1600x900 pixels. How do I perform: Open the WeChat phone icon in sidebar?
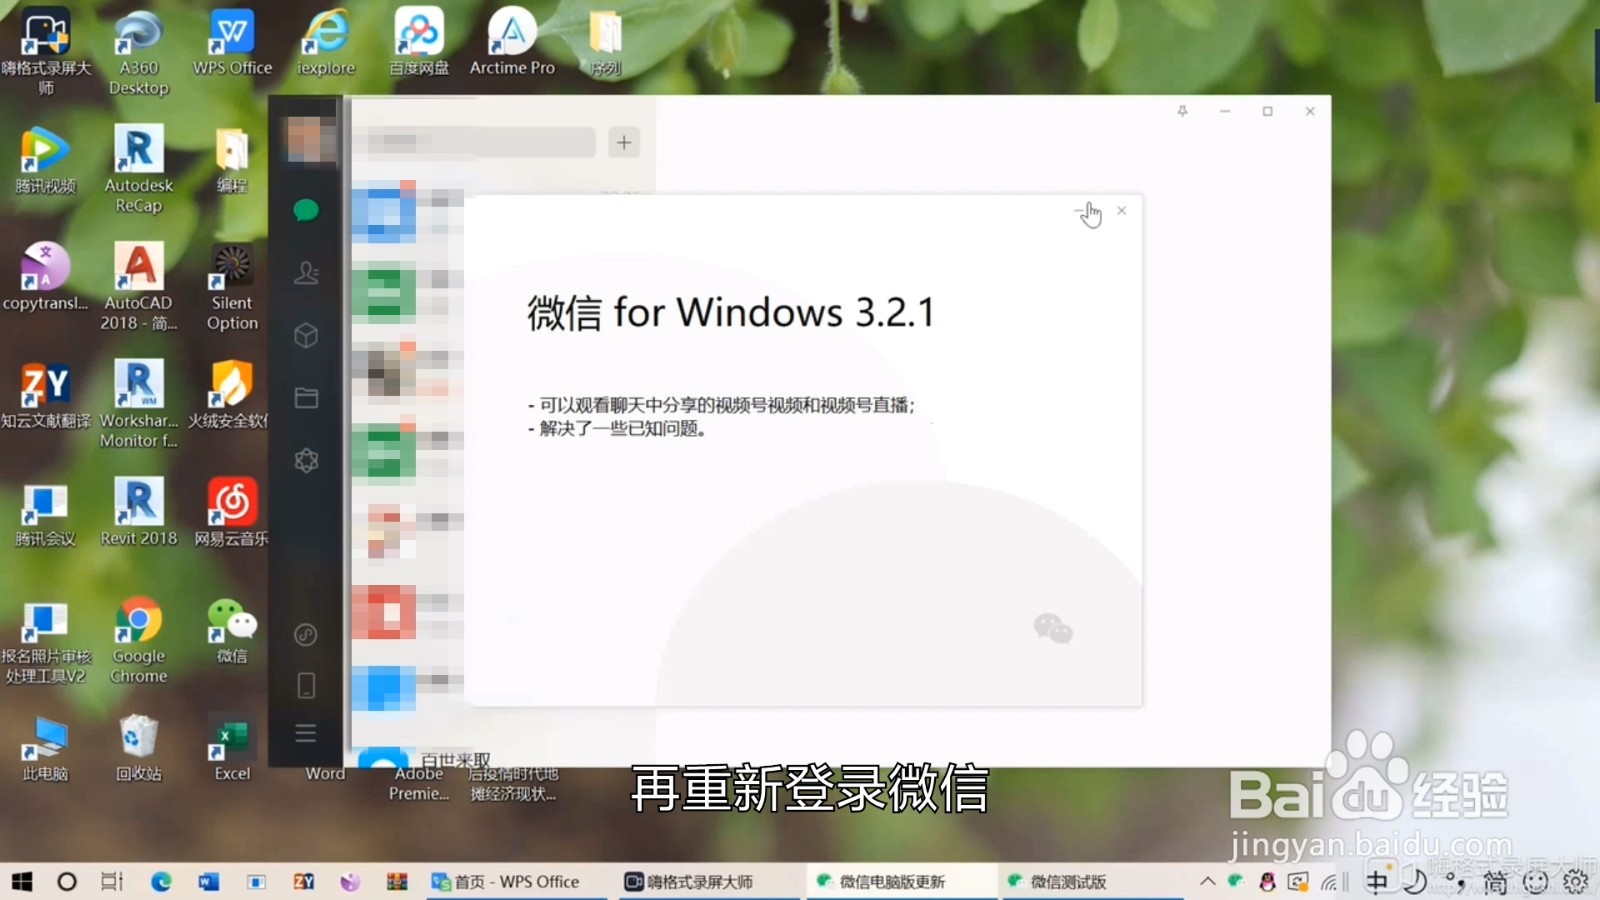tap(306, 685)
